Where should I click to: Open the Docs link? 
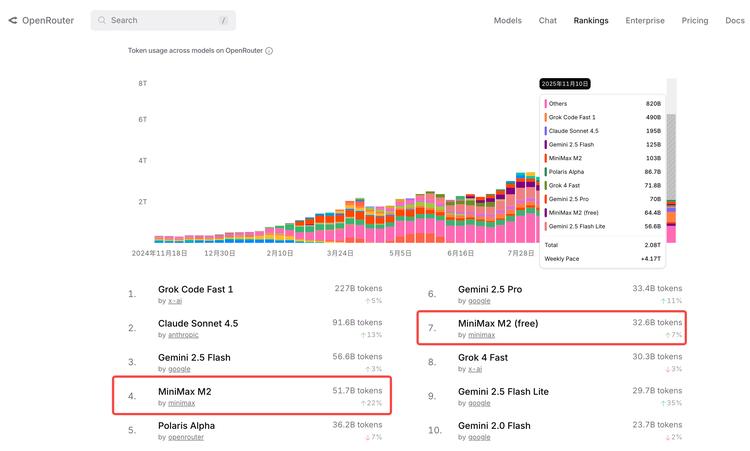click(734, 20)
